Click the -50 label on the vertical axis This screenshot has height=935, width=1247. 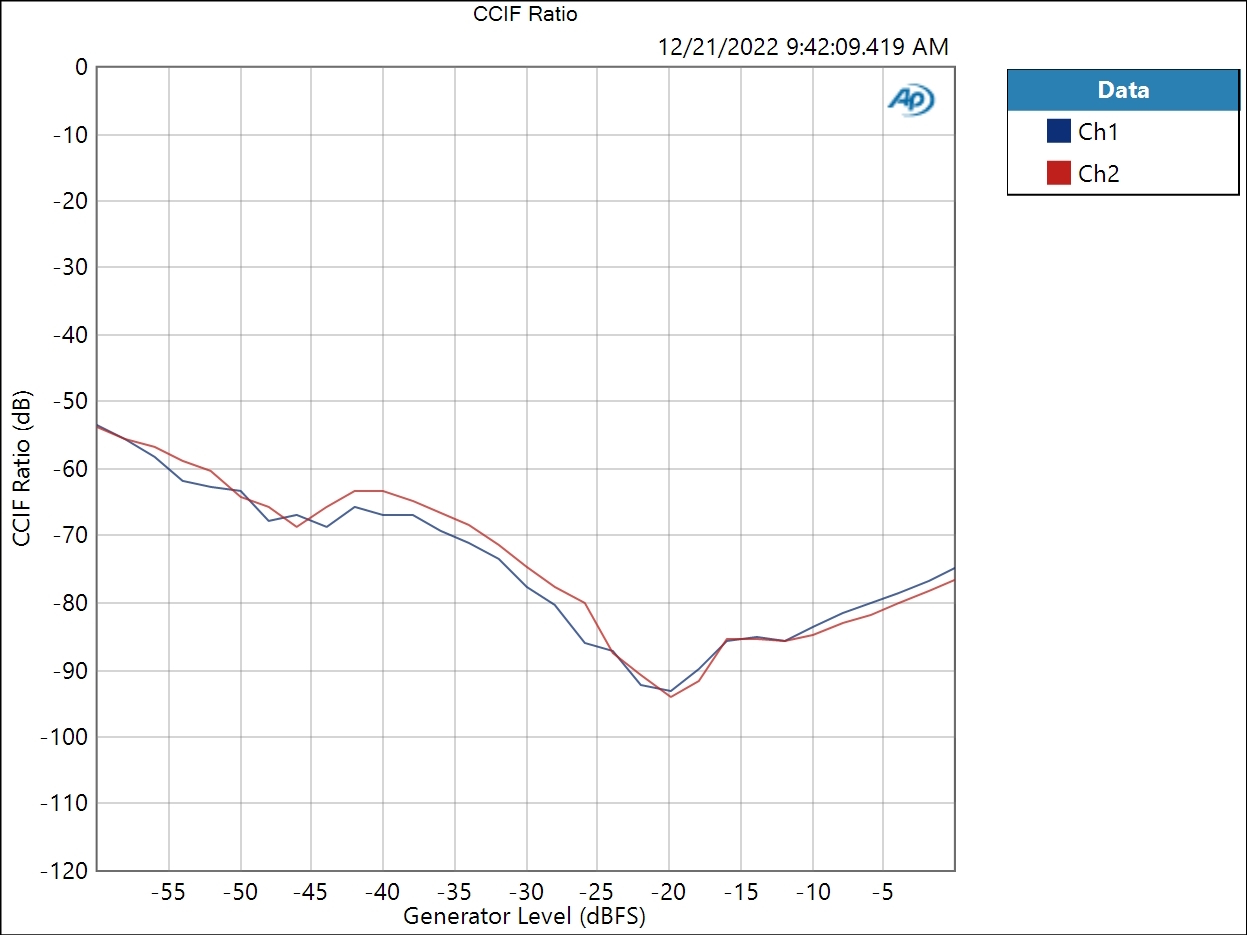tap(69, 401)
